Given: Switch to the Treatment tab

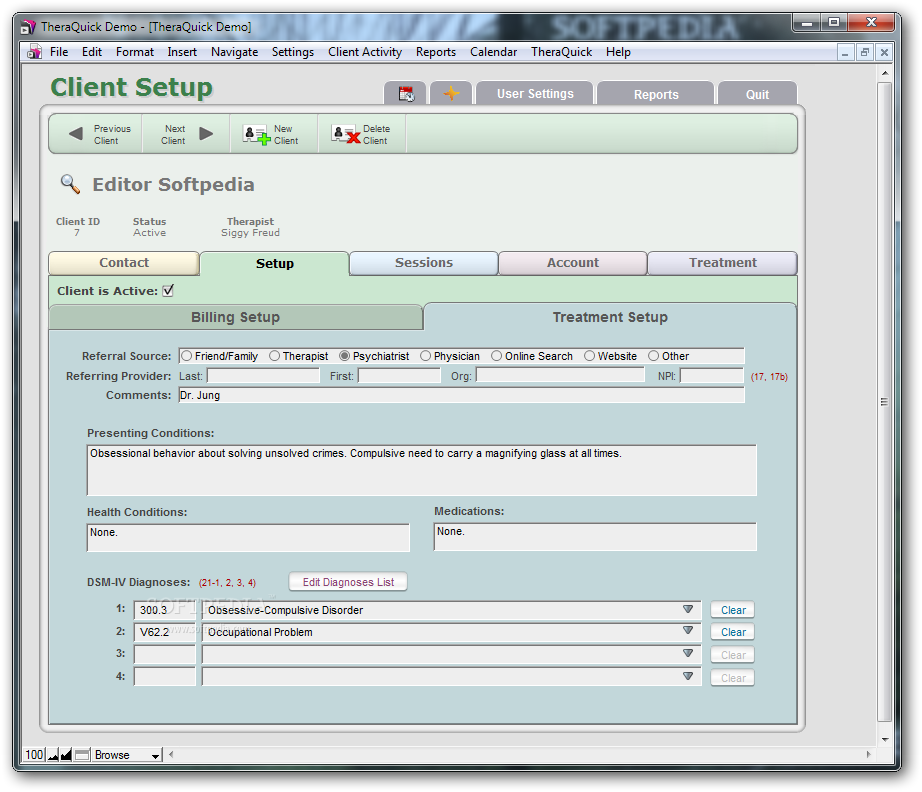Looking at the screenshot, I should (x=723, y=263).
